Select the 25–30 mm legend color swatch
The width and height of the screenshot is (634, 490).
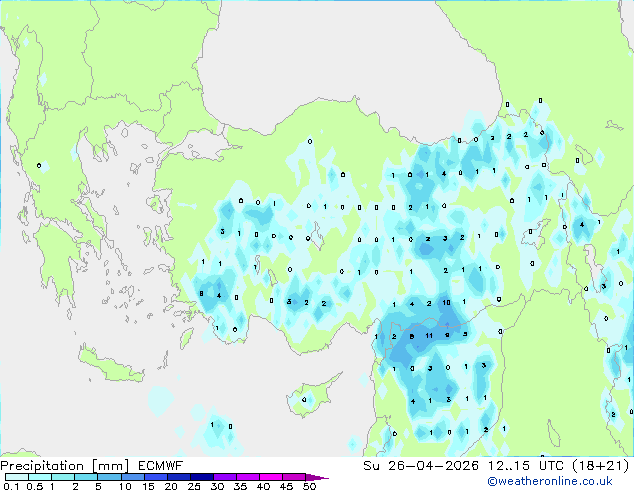pyautogui.click(x=201, y=477)
